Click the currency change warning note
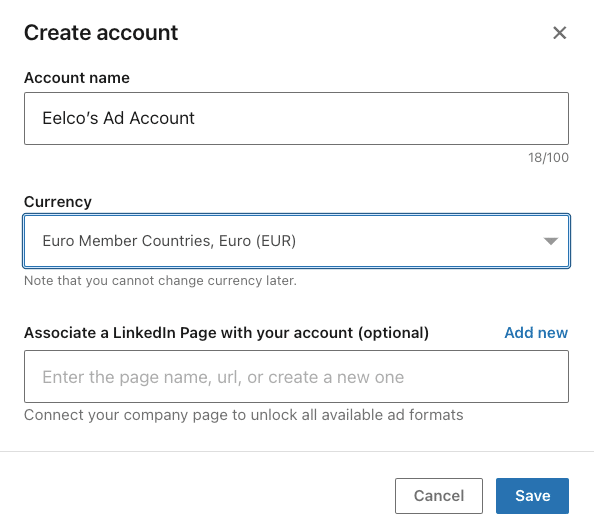The width and height of the screenshot is (594, 531). (x=160, y=281)
